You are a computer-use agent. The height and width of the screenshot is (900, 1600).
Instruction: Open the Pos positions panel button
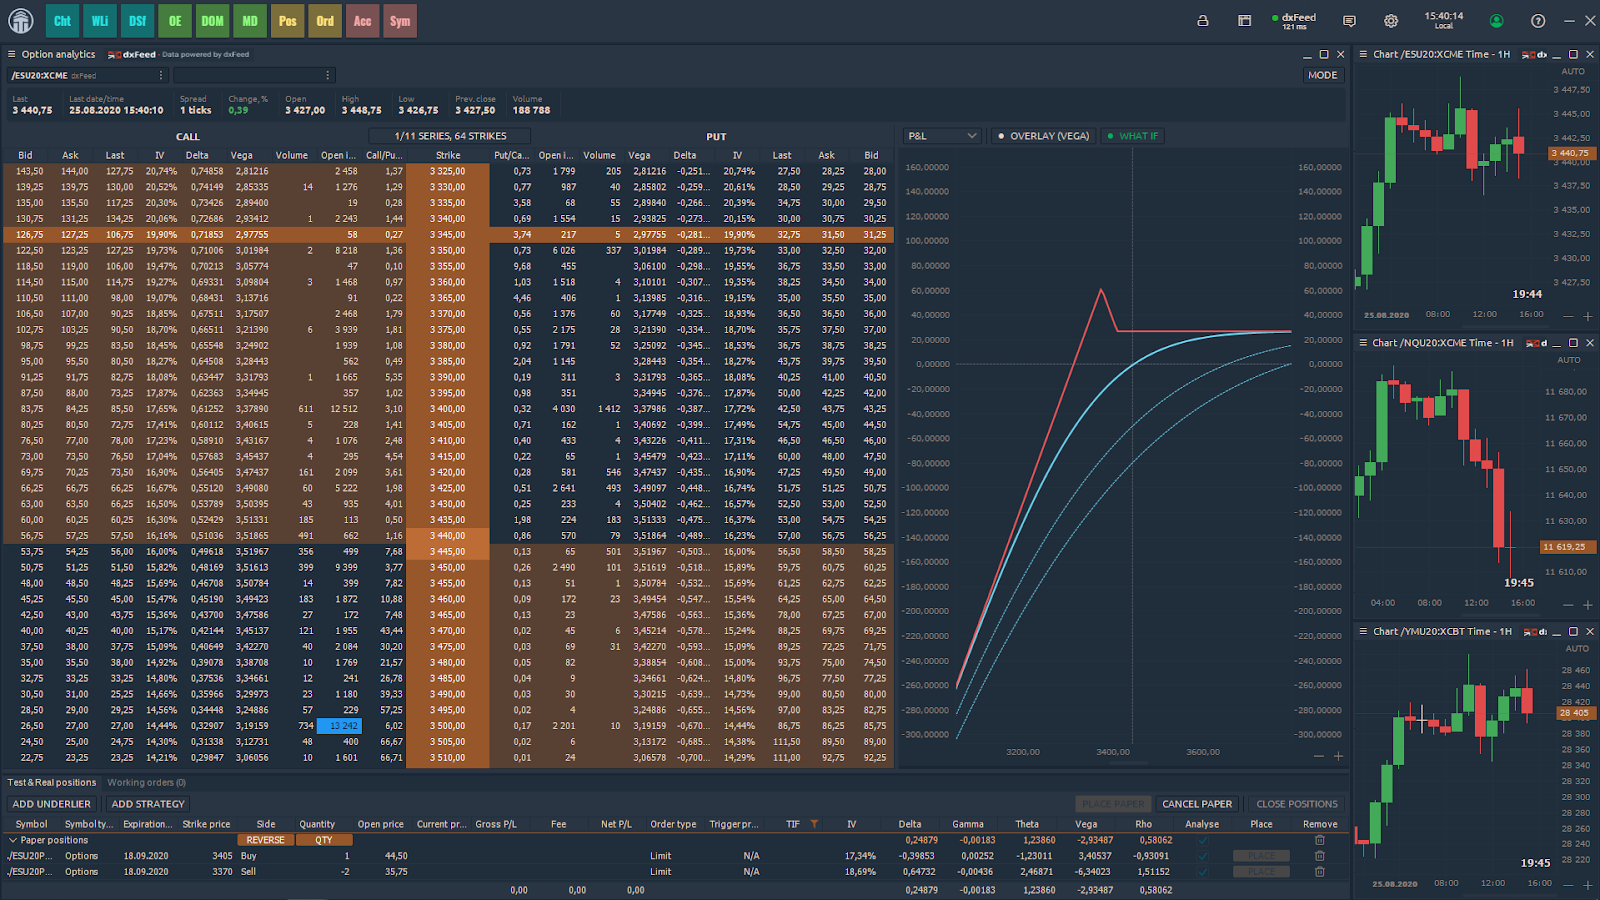pos(287,21)
